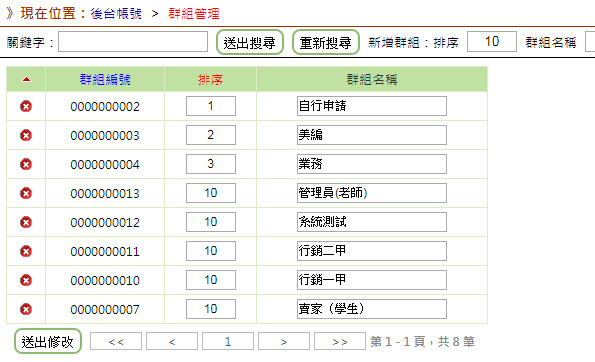The height and width of the screenshot is (362, 595).
Task: Click the 關鍵字 label
Action: coord(30,42)
